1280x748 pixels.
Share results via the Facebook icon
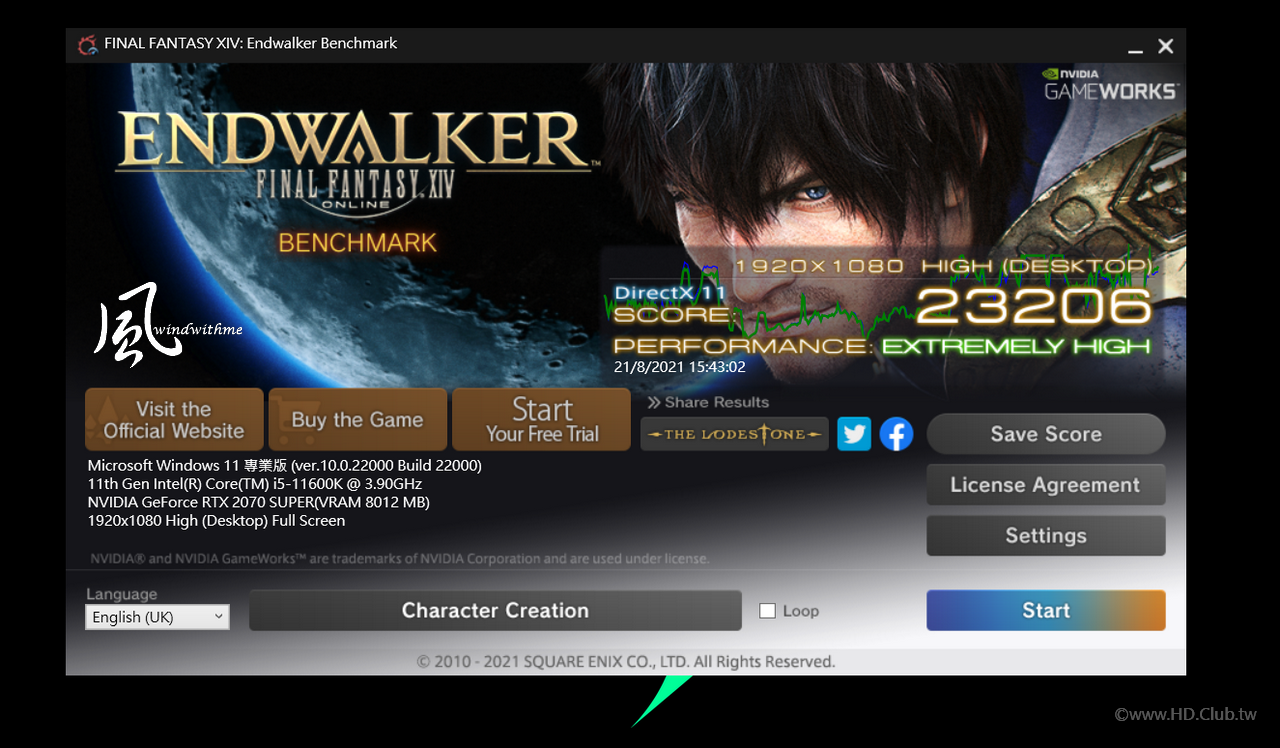click(x=896, y=434)
